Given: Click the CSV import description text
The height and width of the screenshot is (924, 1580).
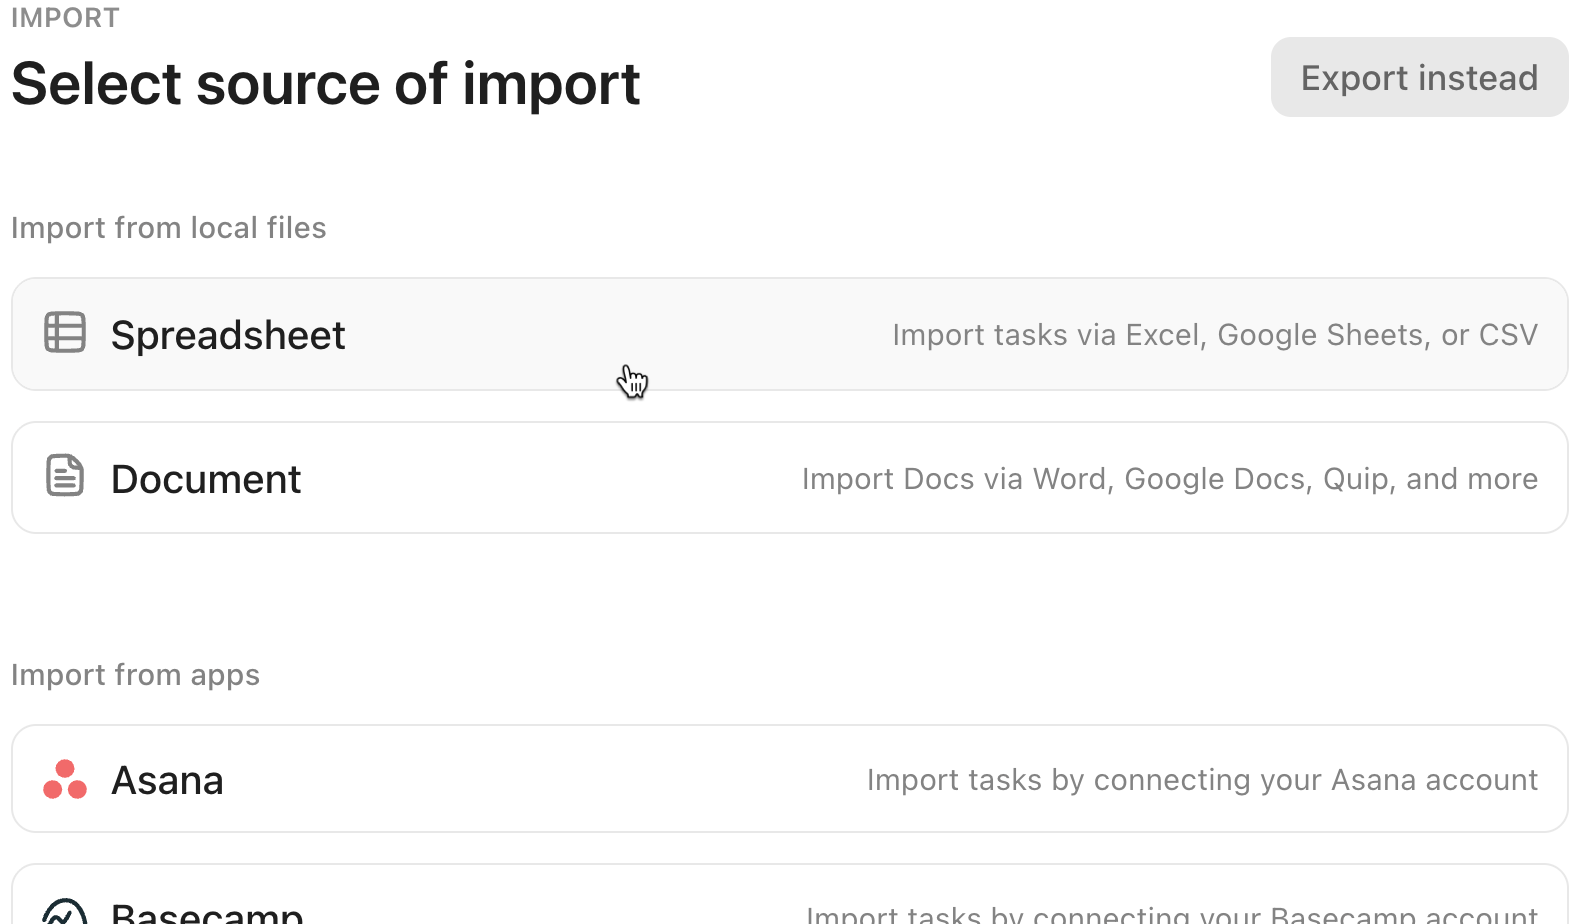Looking at the screenshot, I should coord(1214,334).
